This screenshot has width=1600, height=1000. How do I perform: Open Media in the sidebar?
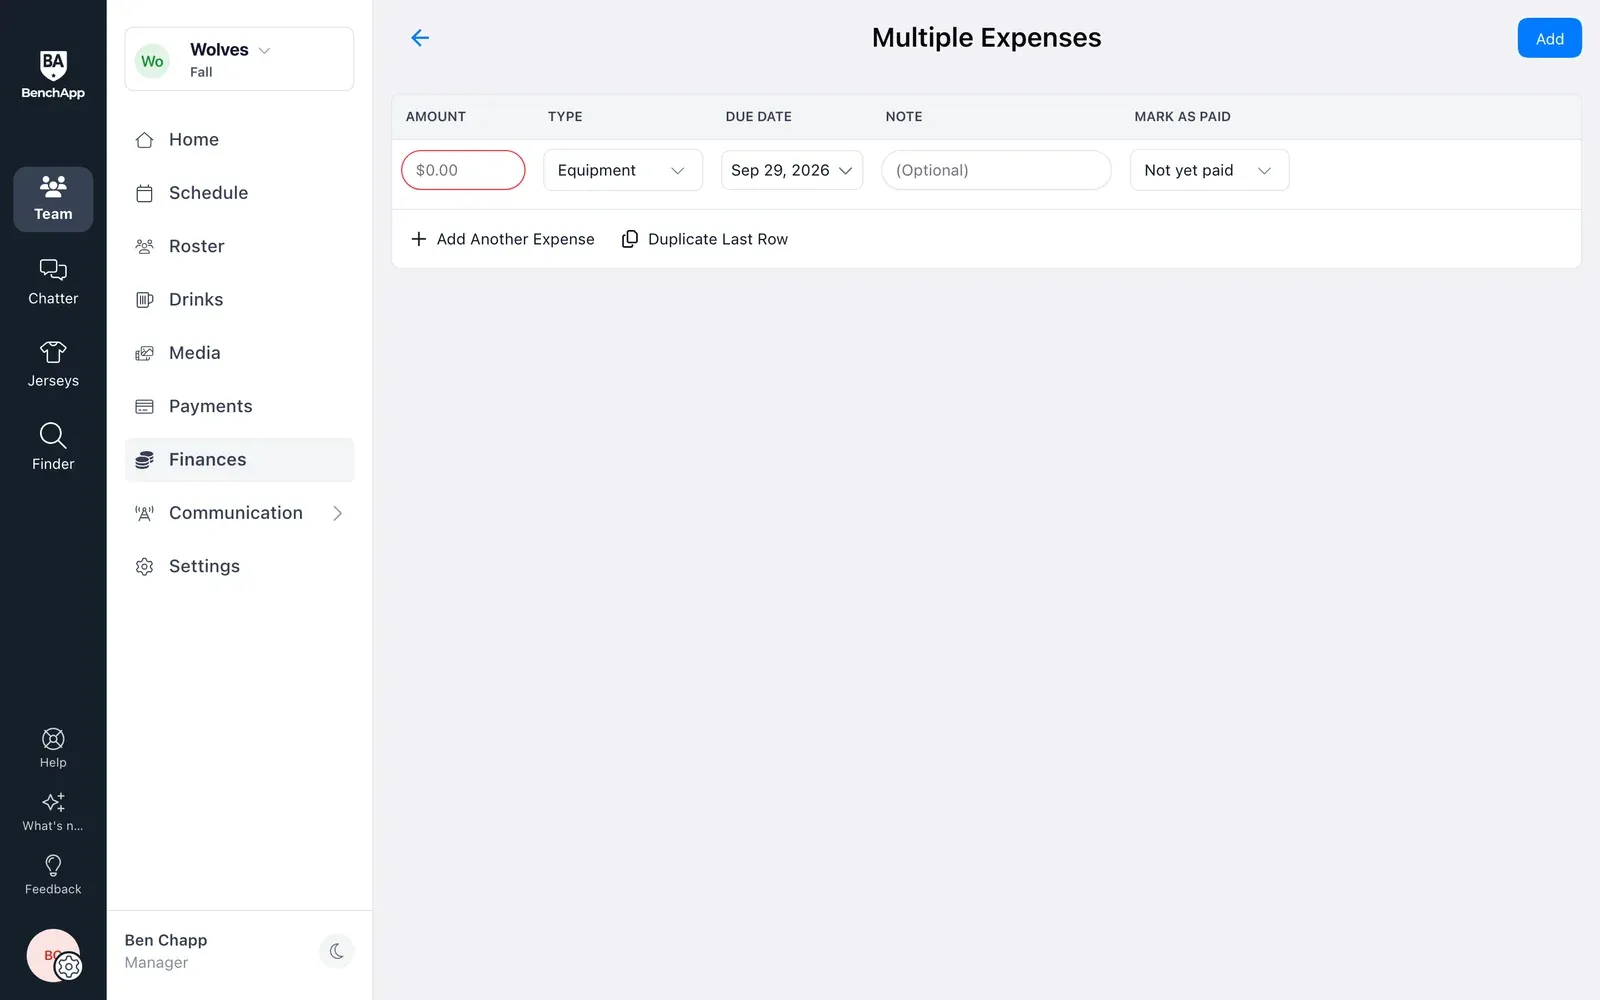coord(239,353)
